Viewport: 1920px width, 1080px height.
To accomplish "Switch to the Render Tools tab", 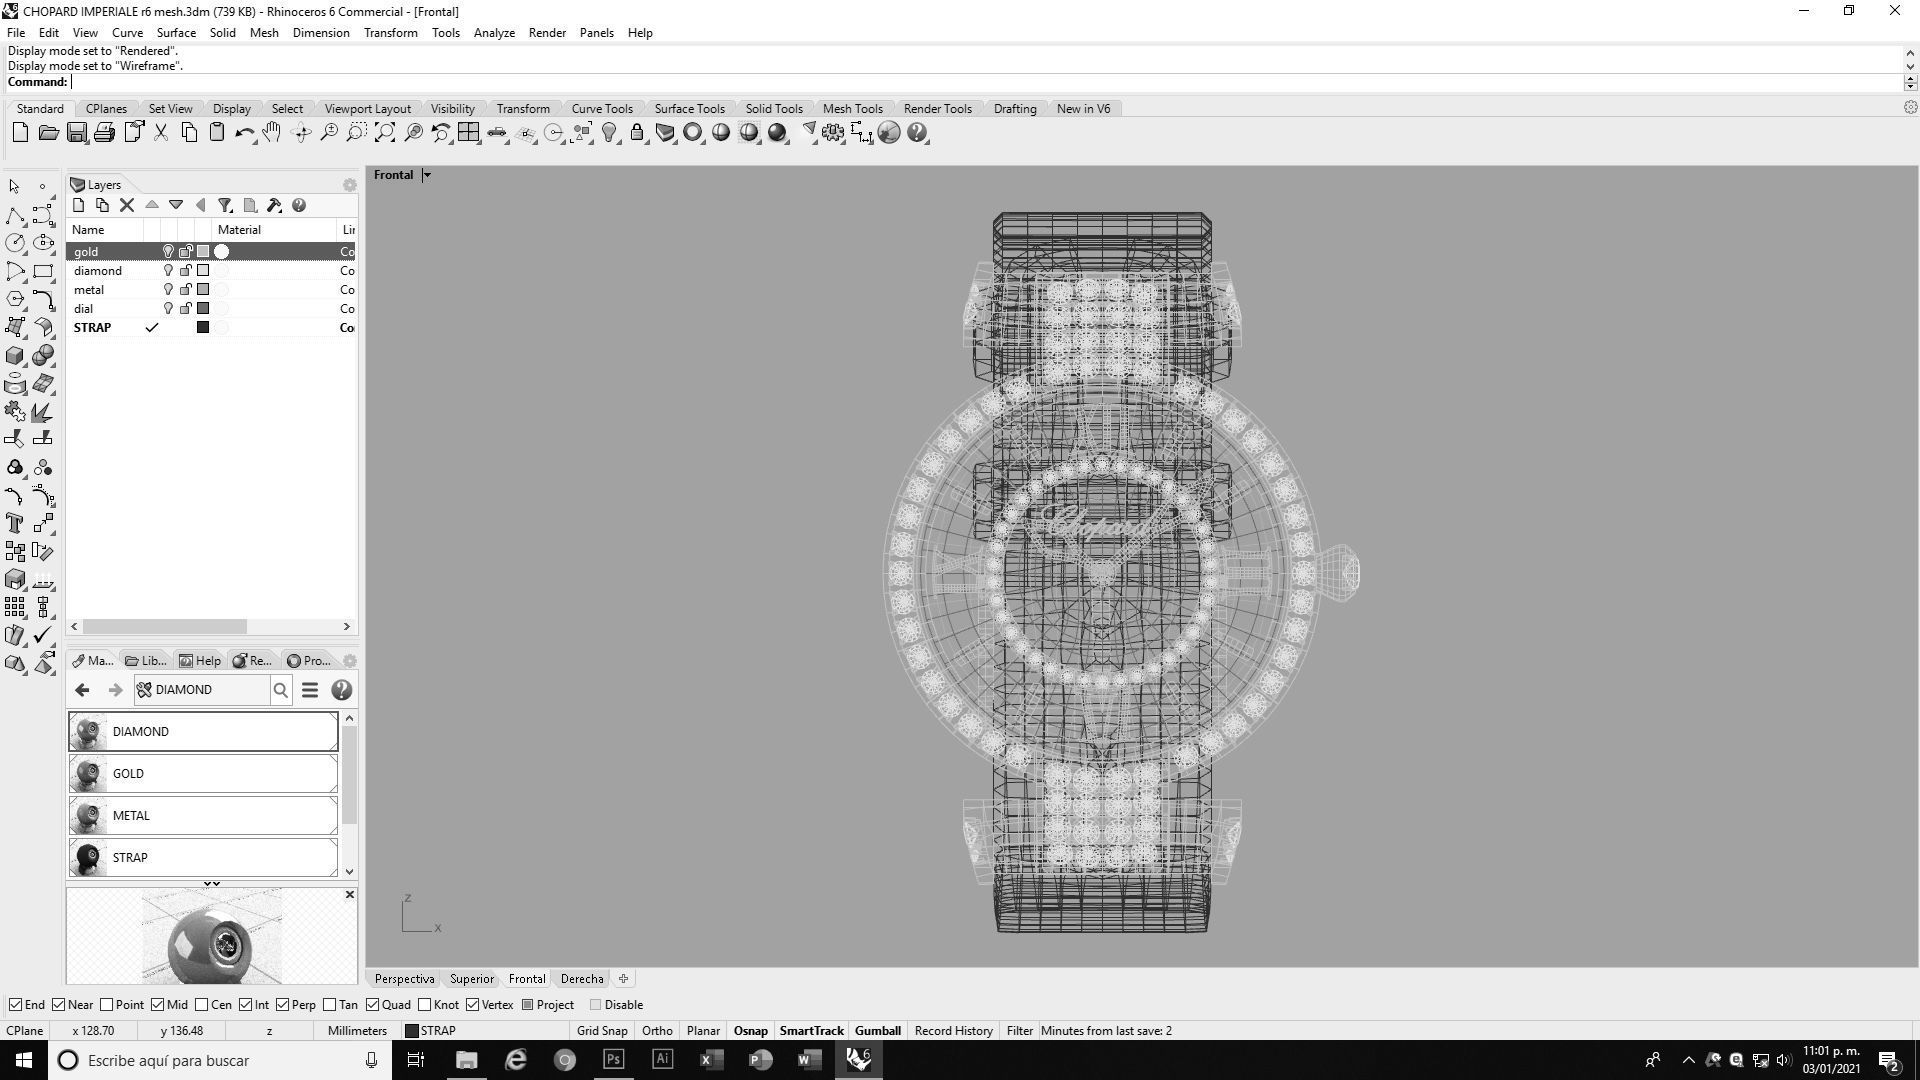I will 937,109.
